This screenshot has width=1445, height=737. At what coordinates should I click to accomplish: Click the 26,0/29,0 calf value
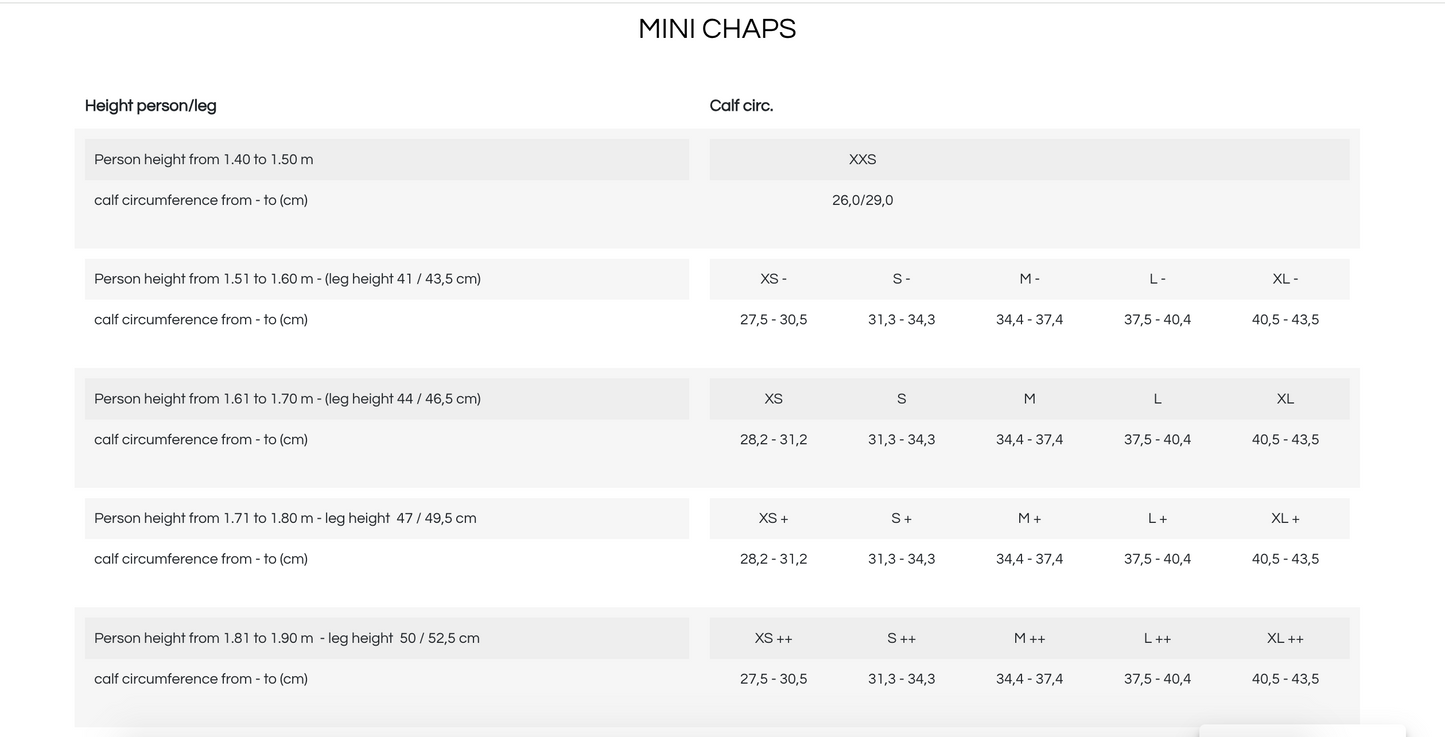tap(862, 200)
